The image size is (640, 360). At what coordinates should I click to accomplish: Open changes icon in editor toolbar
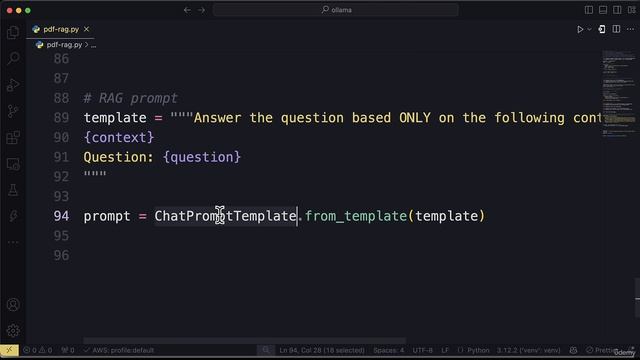pyautogui.click(x=602, y=29)
